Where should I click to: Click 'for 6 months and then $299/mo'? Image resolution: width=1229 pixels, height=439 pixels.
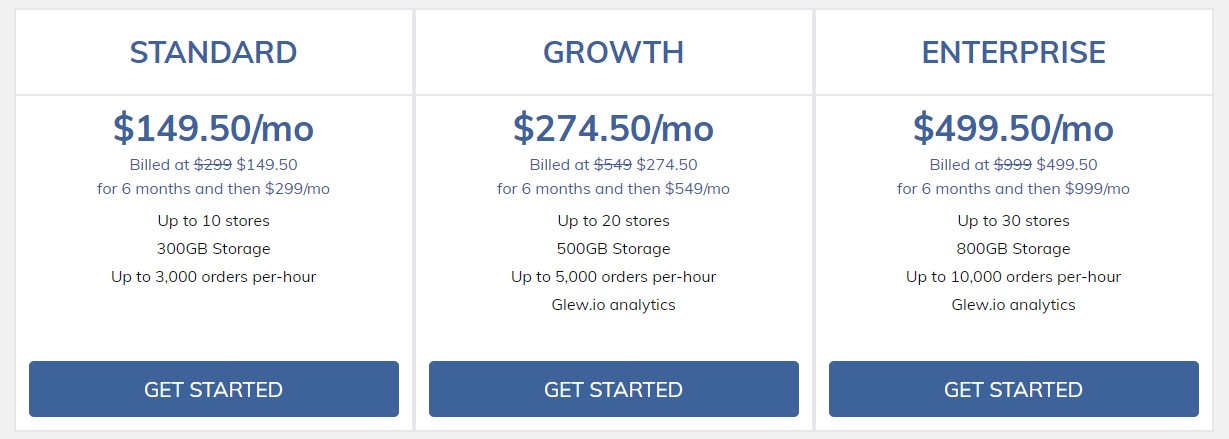(x=214, y=189)
